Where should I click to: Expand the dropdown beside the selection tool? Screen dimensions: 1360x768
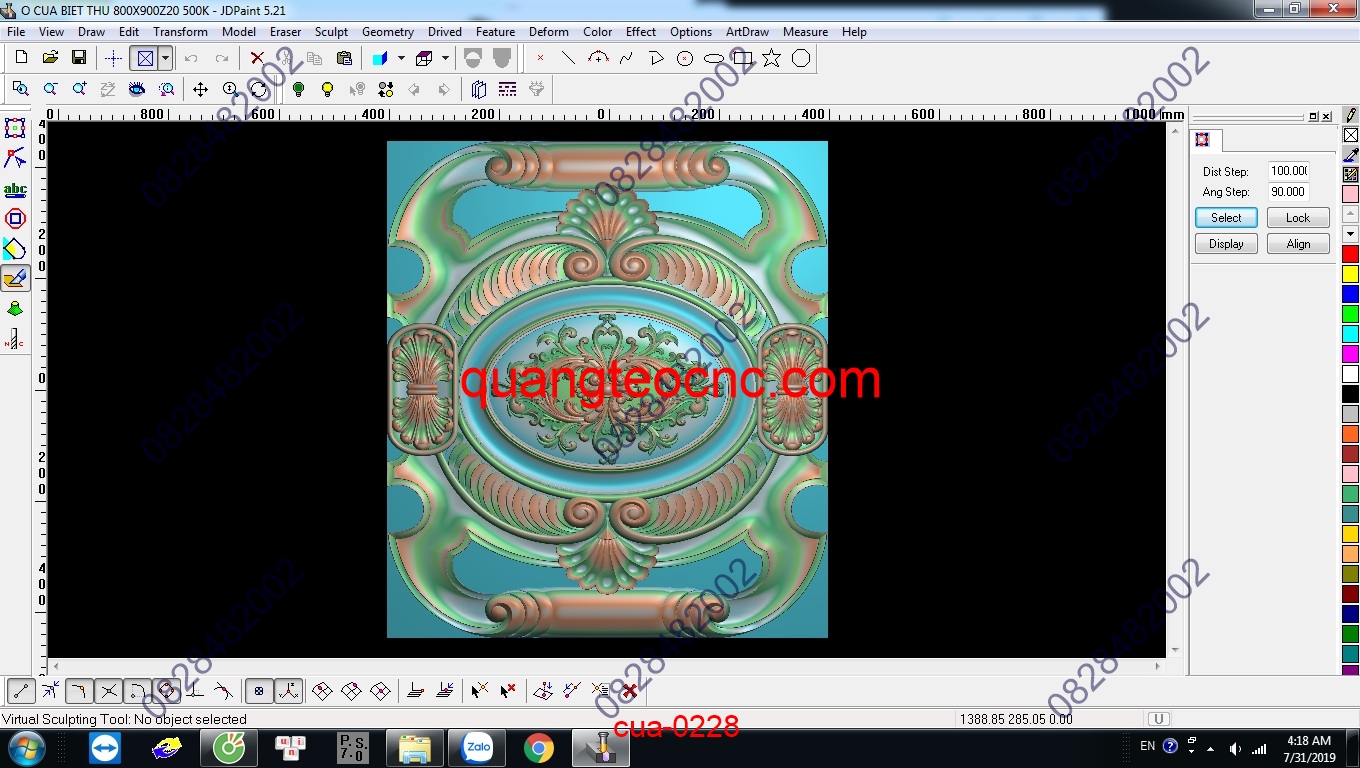[165, 58]
